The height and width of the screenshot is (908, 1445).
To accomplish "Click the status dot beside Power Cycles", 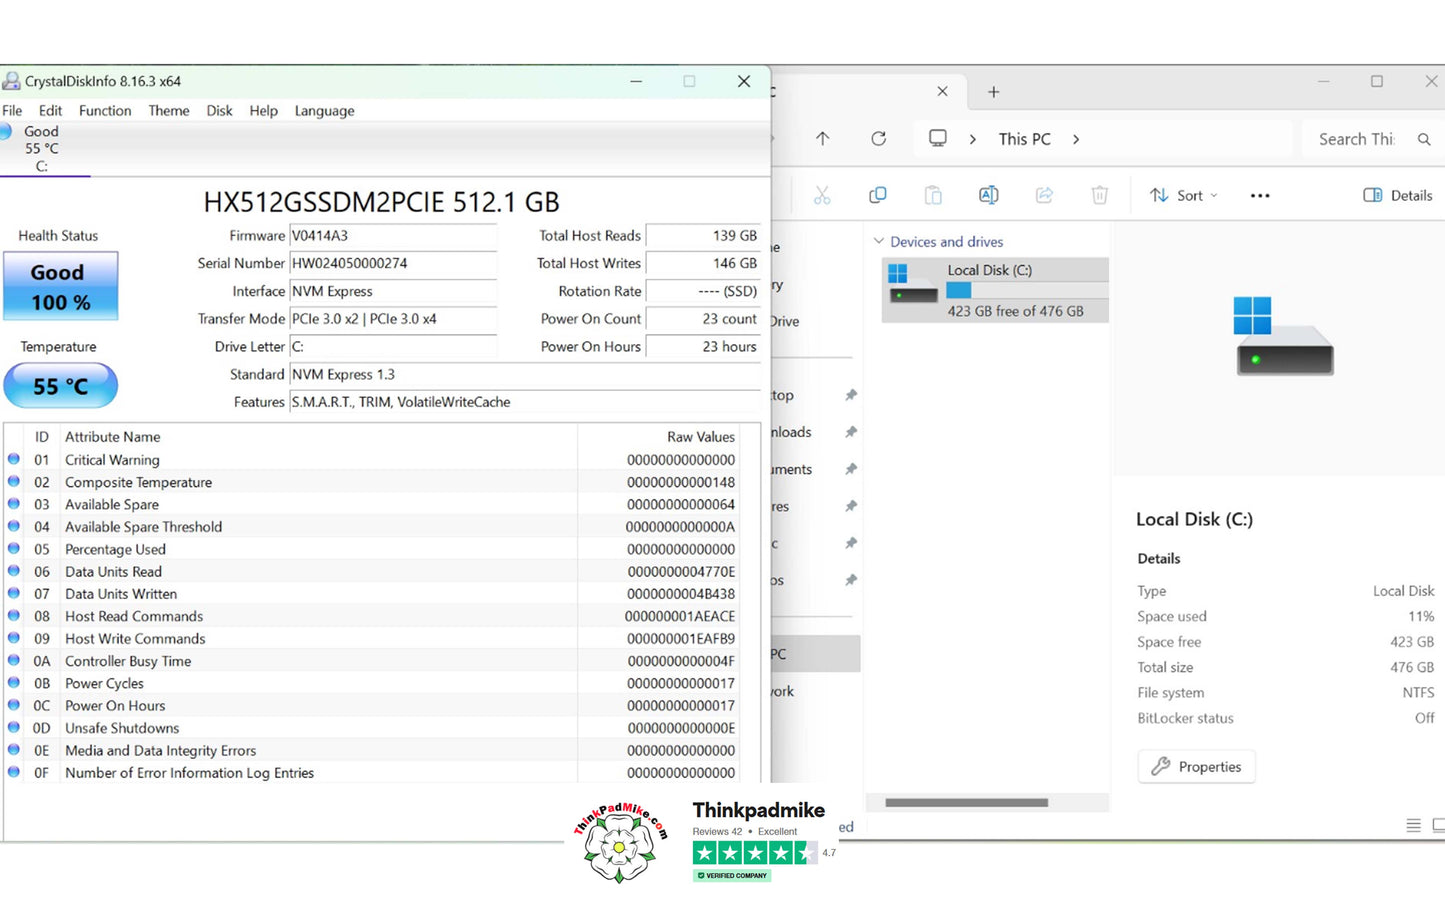I will (x=14, y=683).
